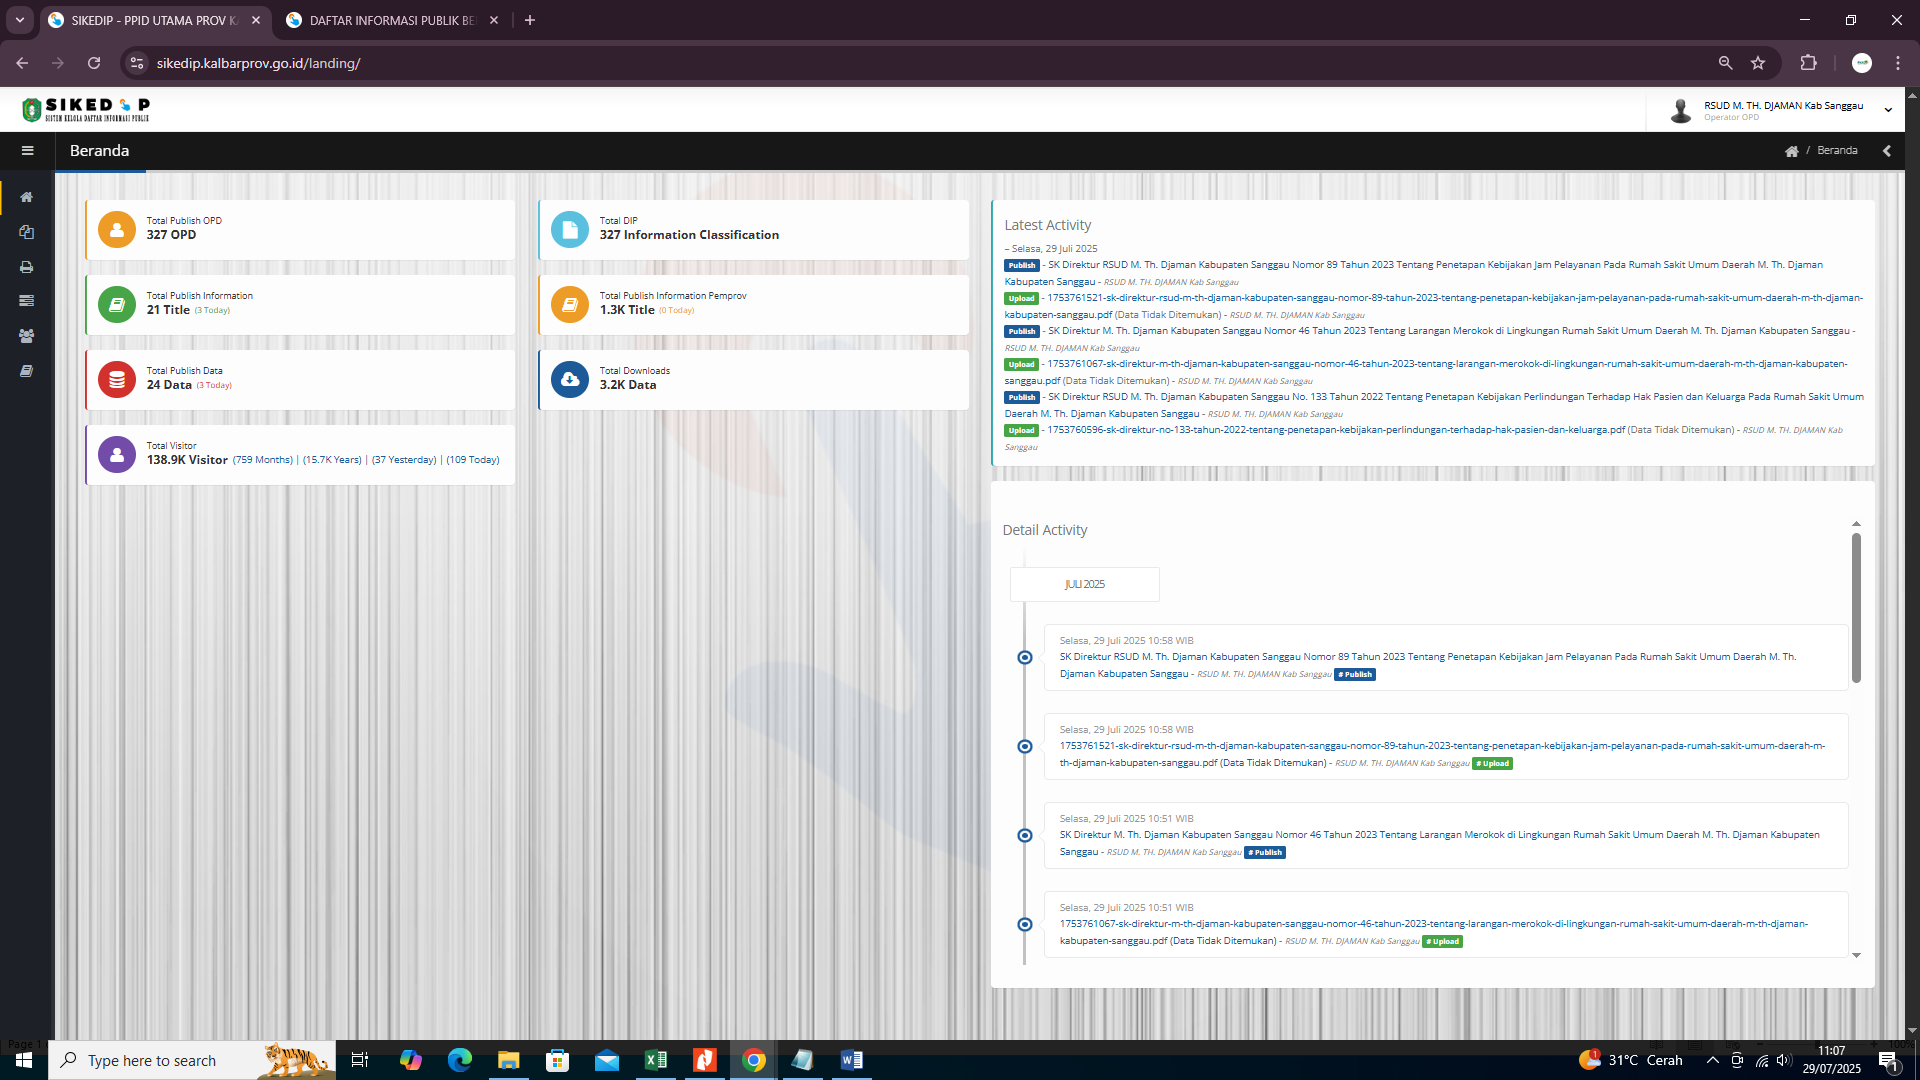Open File Explorer from the taskbar

(x=509, y=1060)
